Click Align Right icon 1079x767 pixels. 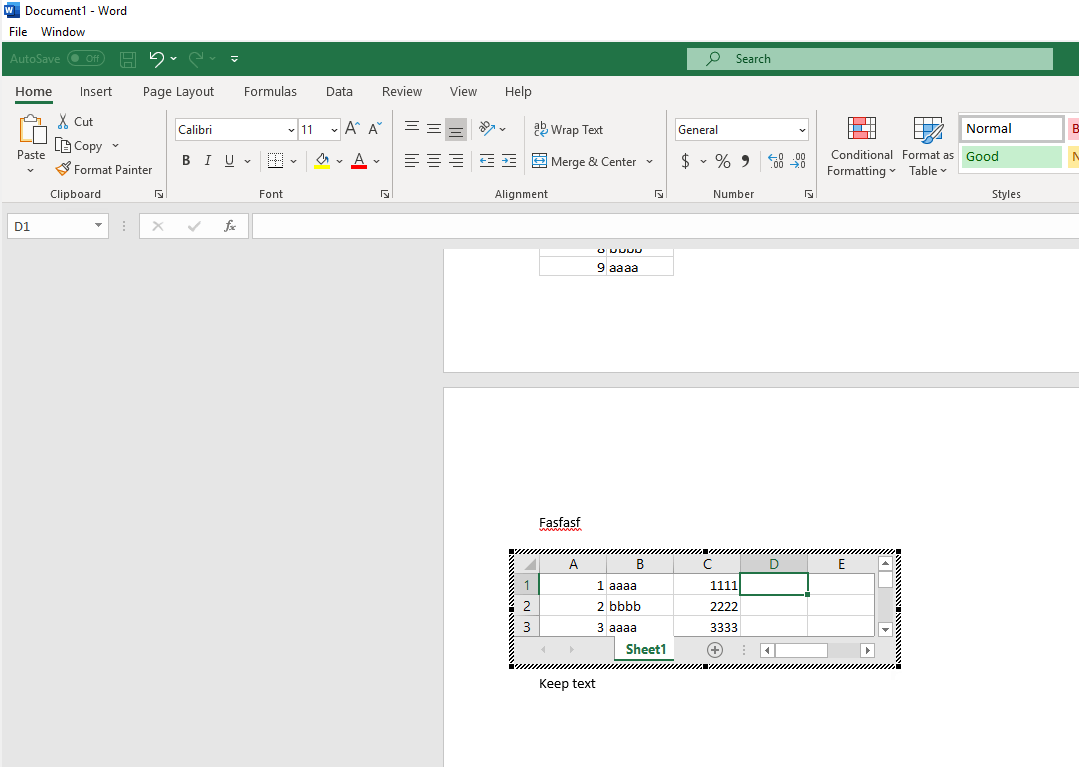pyautogui.click(x=456, y=161)
